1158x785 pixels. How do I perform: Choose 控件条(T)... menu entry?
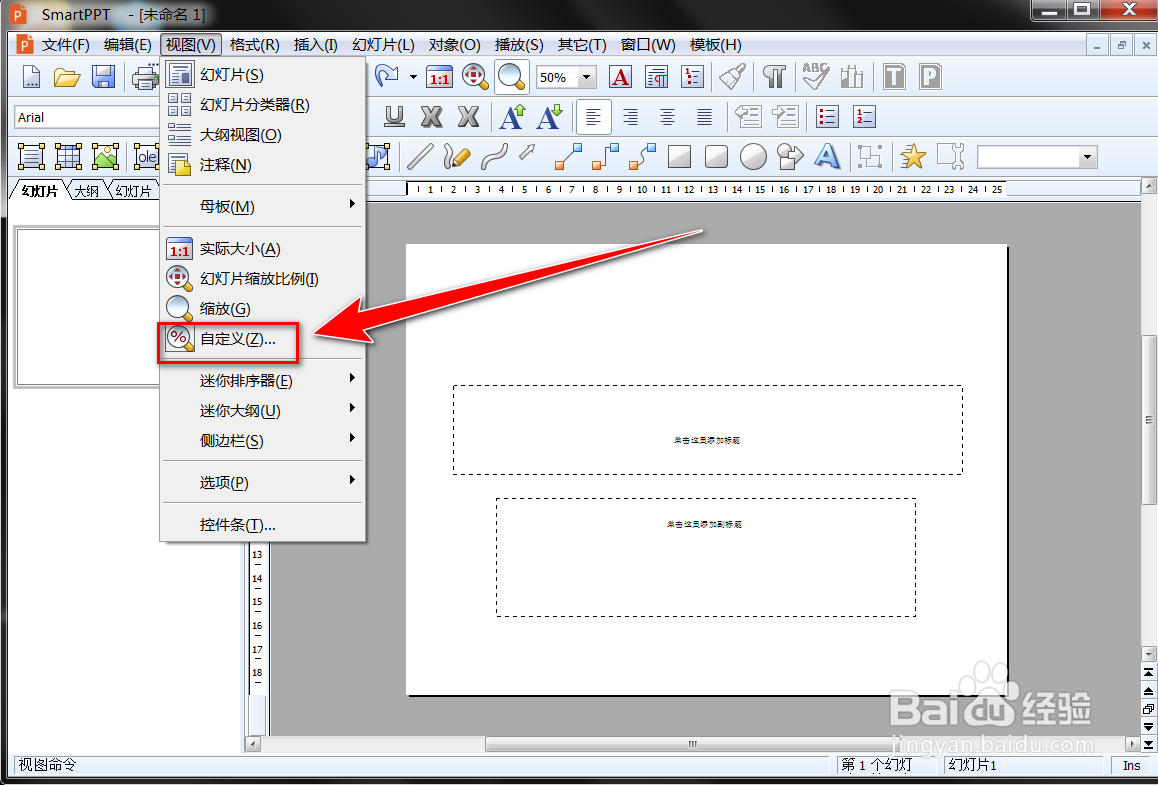coord(263,525)
